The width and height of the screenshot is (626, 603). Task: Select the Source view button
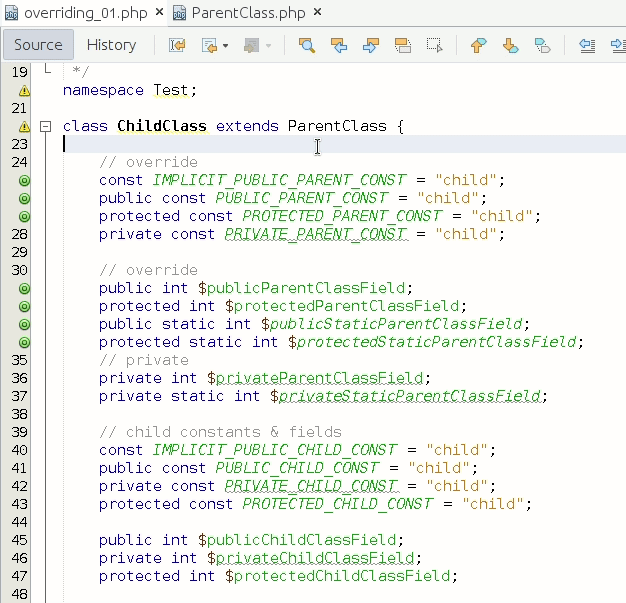[x=38, y=45]
